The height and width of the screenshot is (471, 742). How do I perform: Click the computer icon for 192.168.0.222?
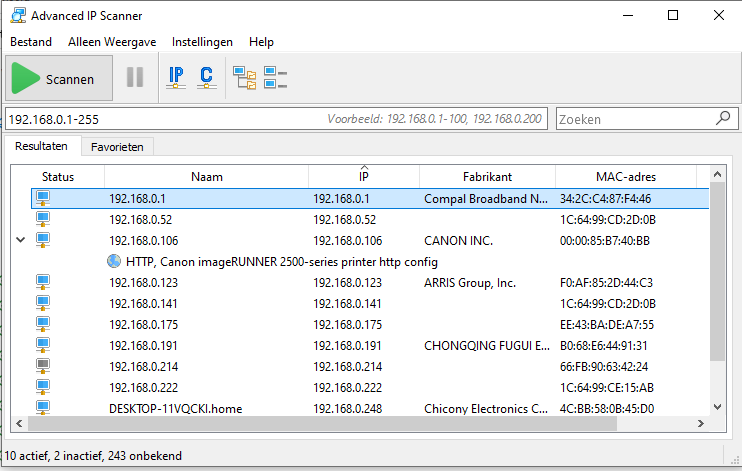pyautogui.click(x=43, y=387)
